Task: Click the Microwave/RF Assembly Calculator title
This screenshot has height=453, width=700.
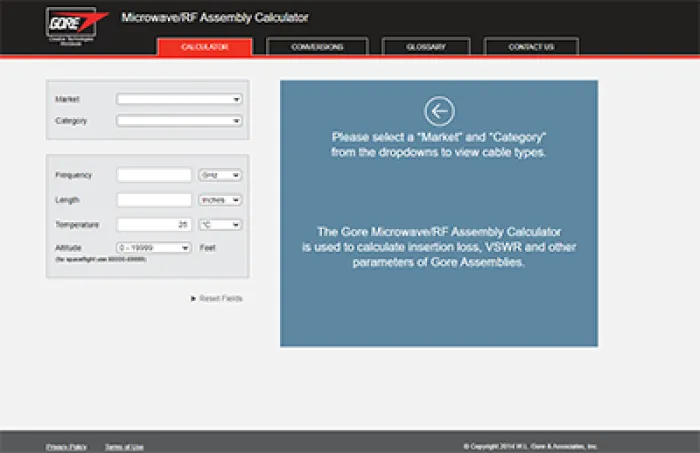Action: (215, 17)
